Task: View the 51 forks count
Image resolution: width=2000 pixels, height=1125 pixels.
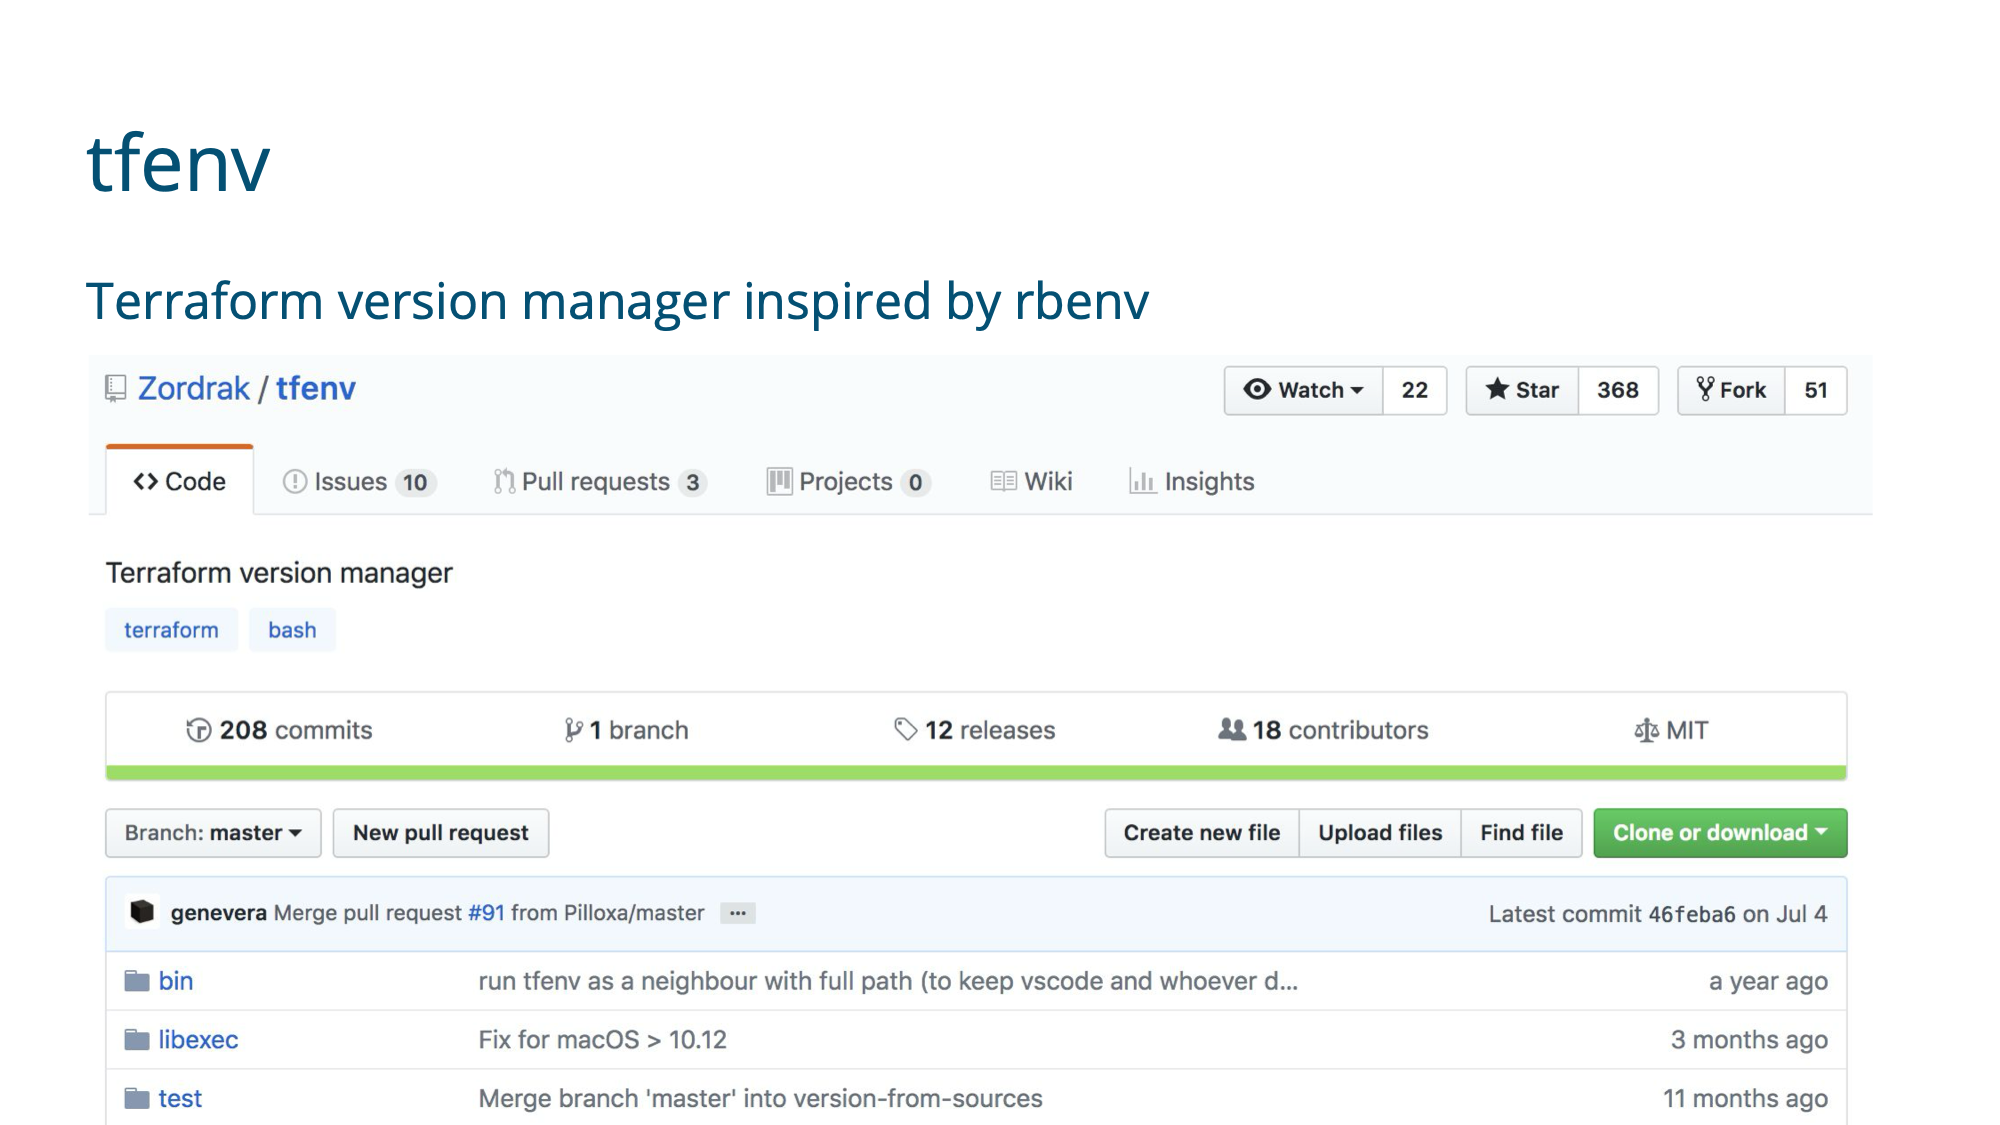Action: click(1816, 390)
